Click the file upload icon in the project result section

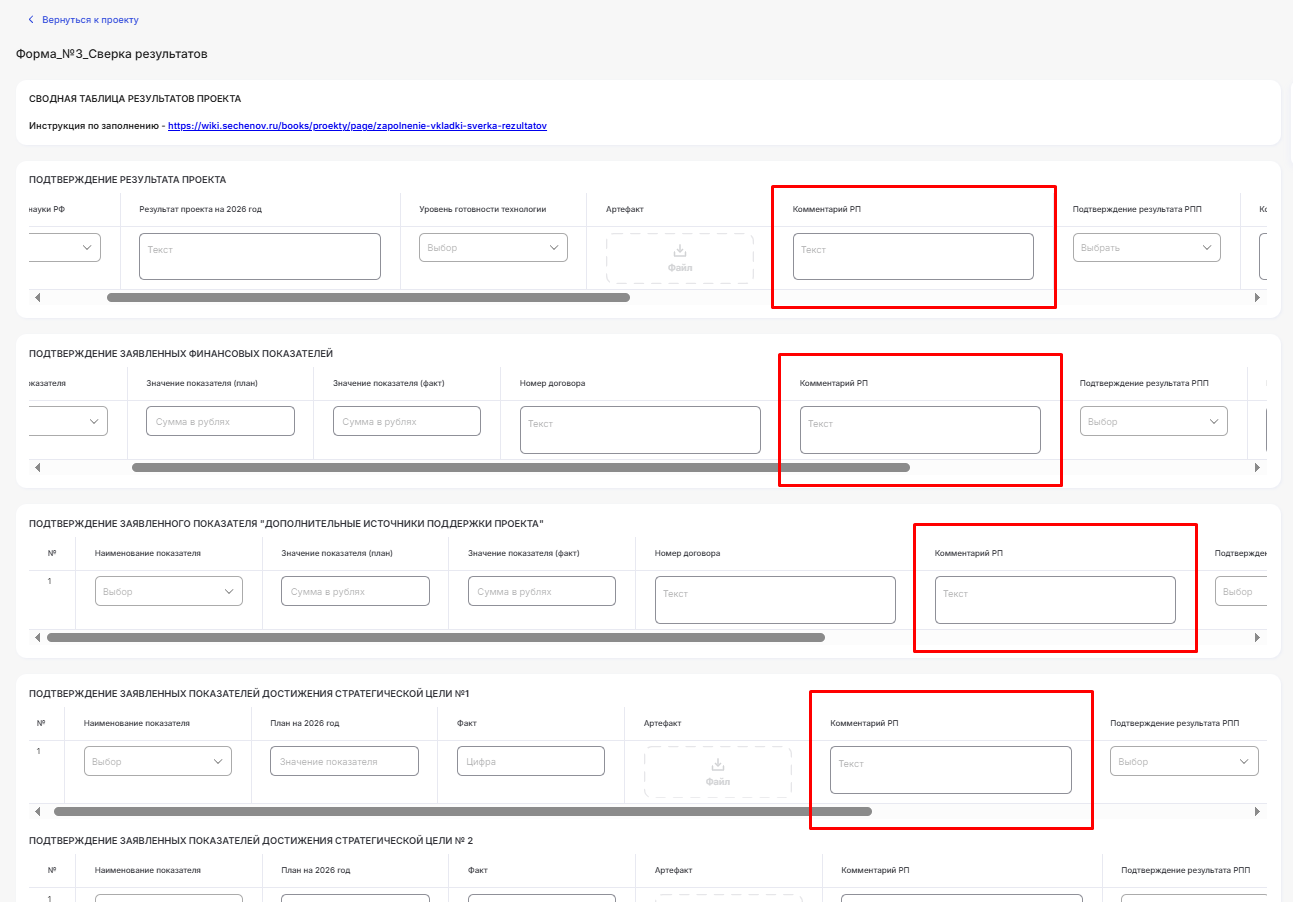pyautogui.click(x=680, y=251)
